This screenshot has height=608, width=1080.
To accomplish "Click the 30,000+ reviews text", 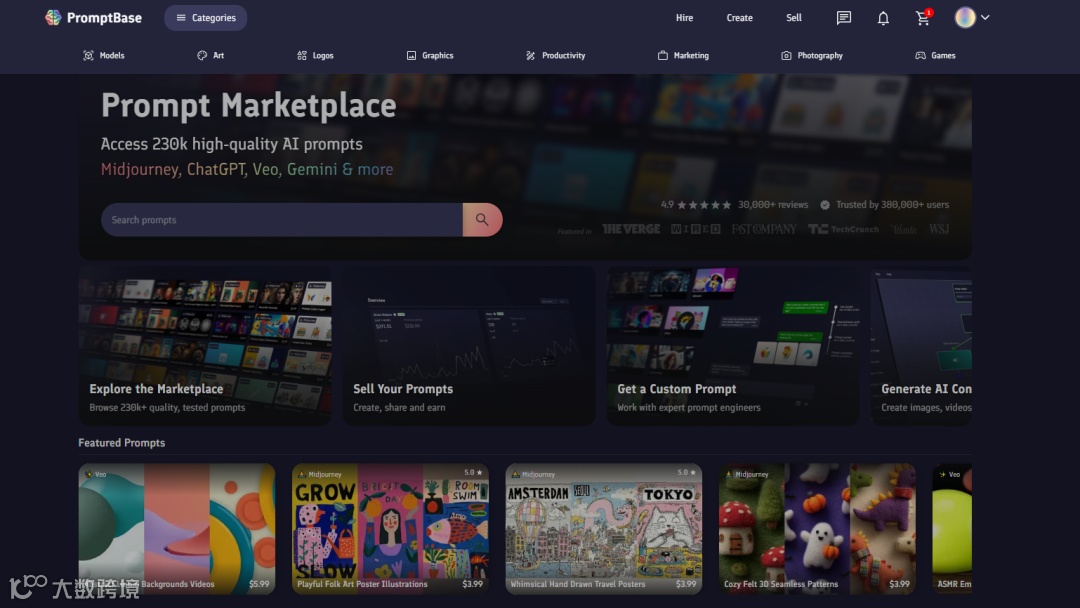I will click(773, 205).
